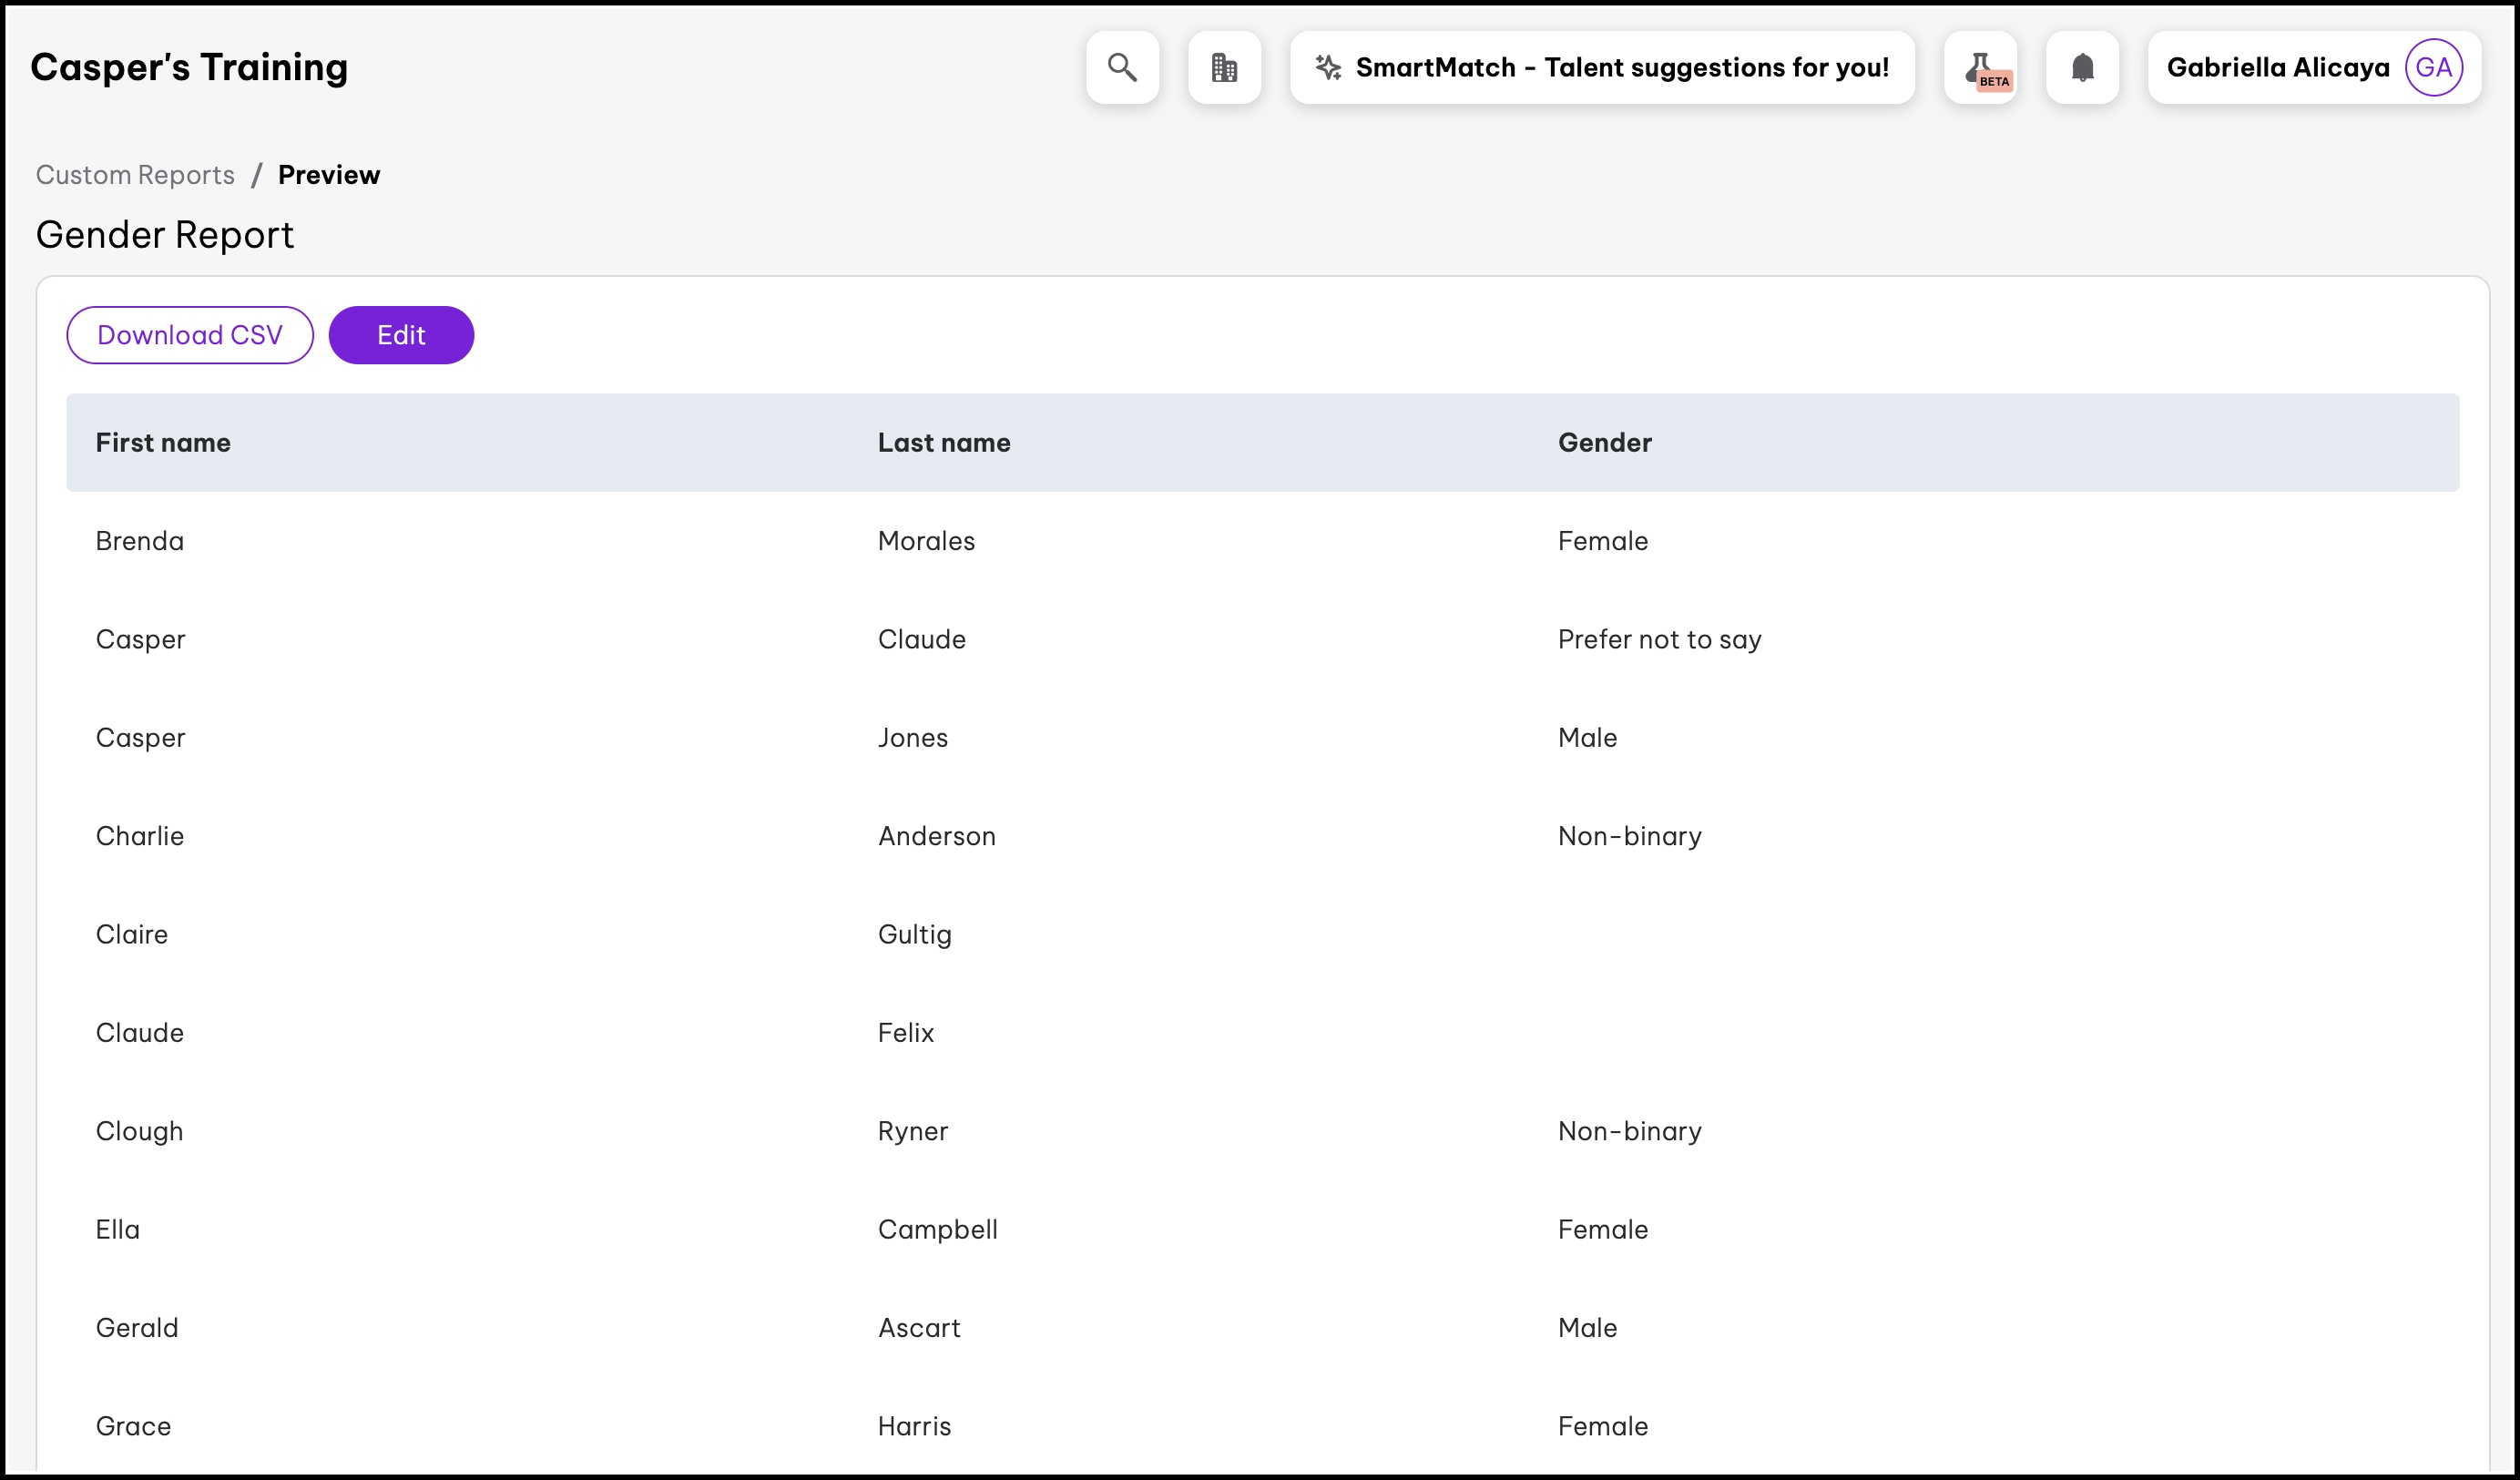Click the Last name column header
Screen dimensions: 2520x1480
coord(944,443)
